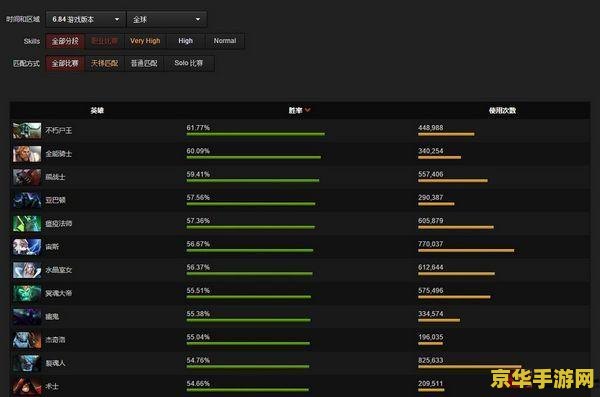Click the green hero portrait in the 57.36% row
The image size is (600, 397).
tap(27, 224)
